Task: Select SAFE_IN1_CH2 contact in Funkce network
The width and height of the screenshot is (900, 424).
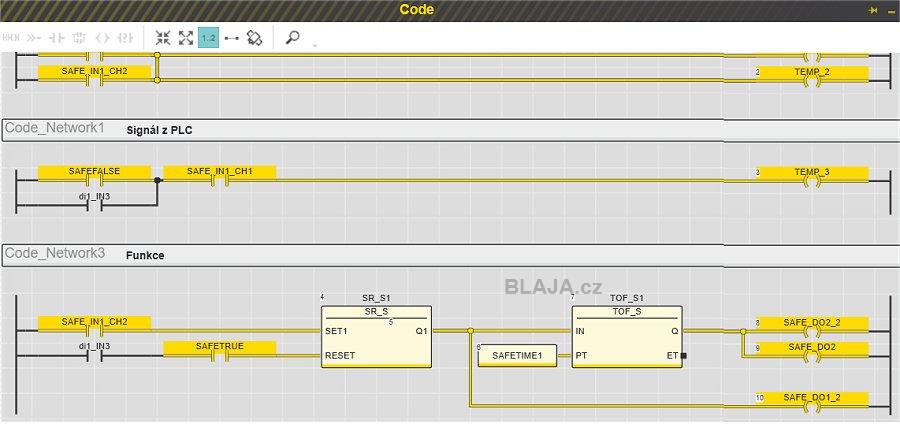Action: click(94, 326)
